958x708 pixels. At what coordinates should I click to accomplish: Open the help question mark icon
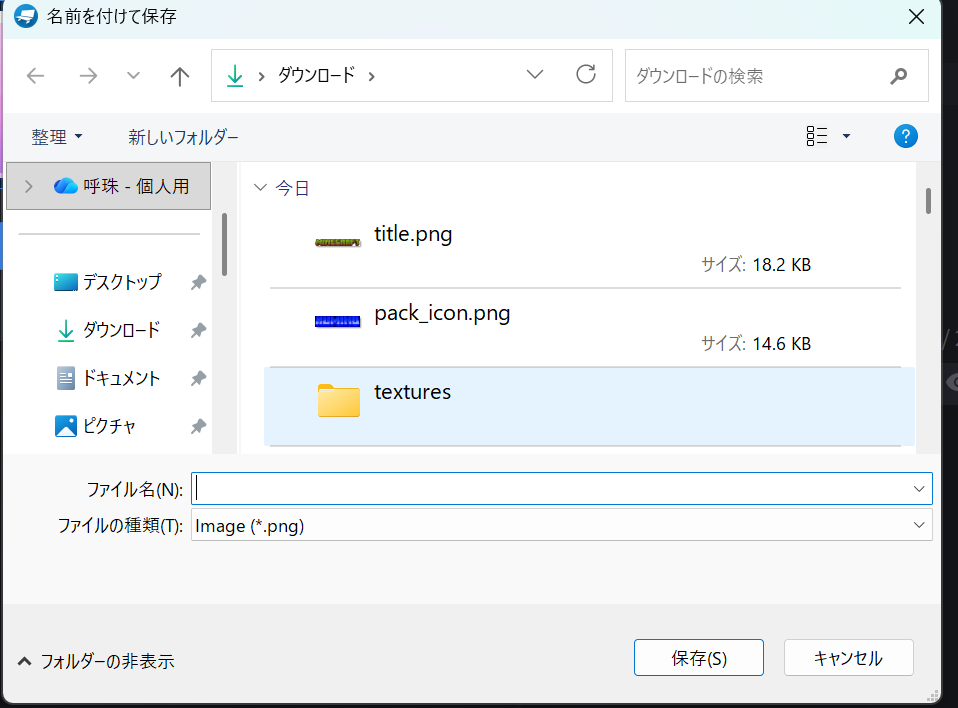(905, 136)
